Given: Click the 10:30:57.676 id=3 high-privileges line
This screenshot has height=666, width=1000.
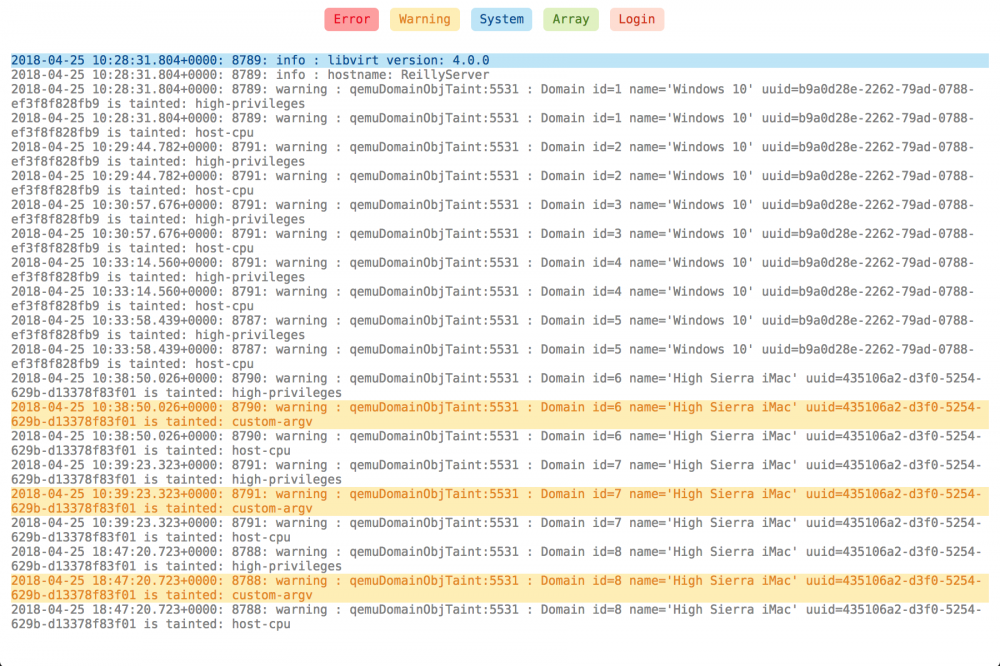Looking at the screenshot, I should pos(499,212).
